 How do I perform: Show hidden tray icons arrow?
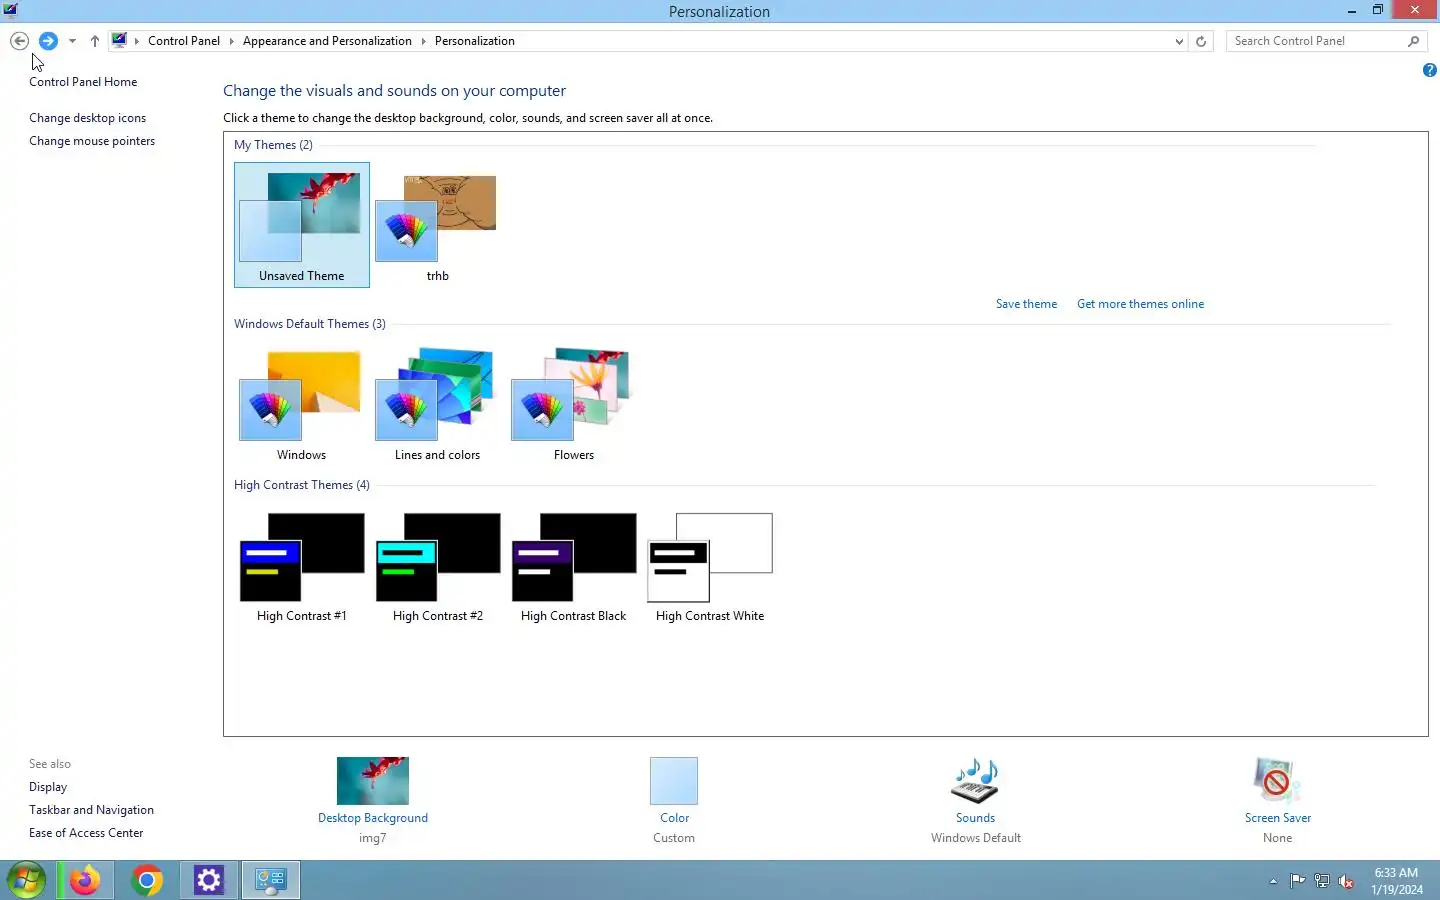click(1273, 881)
